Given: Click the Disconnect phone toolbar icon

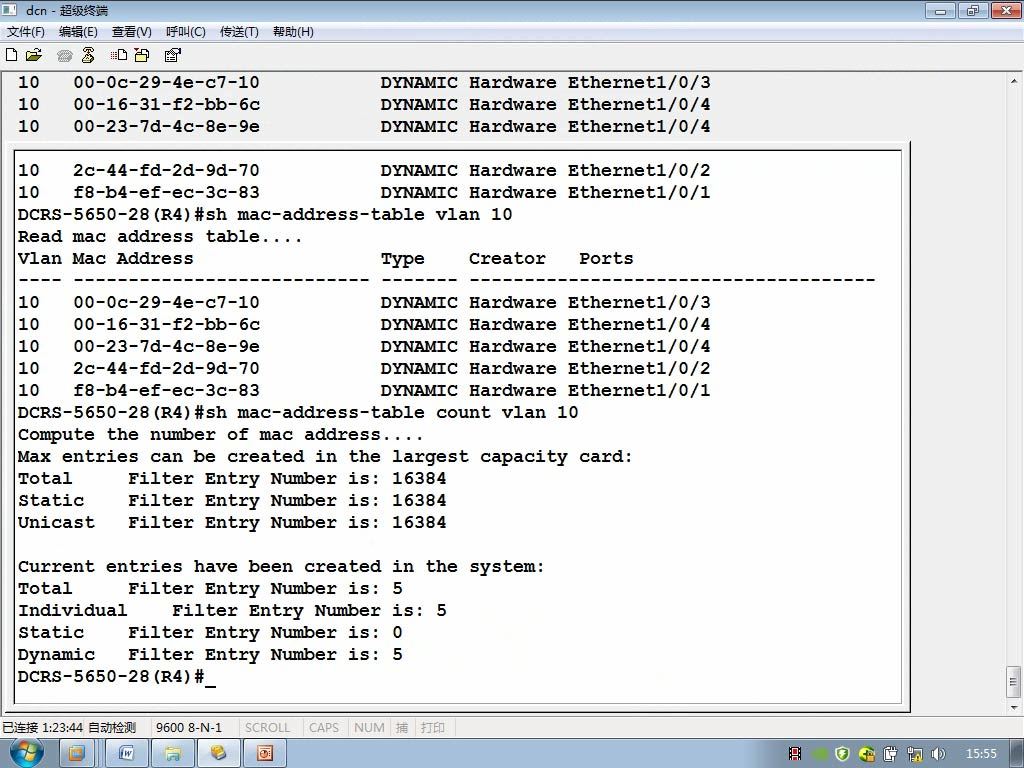Looking at the screenshot, I should [x=88, y=56].
